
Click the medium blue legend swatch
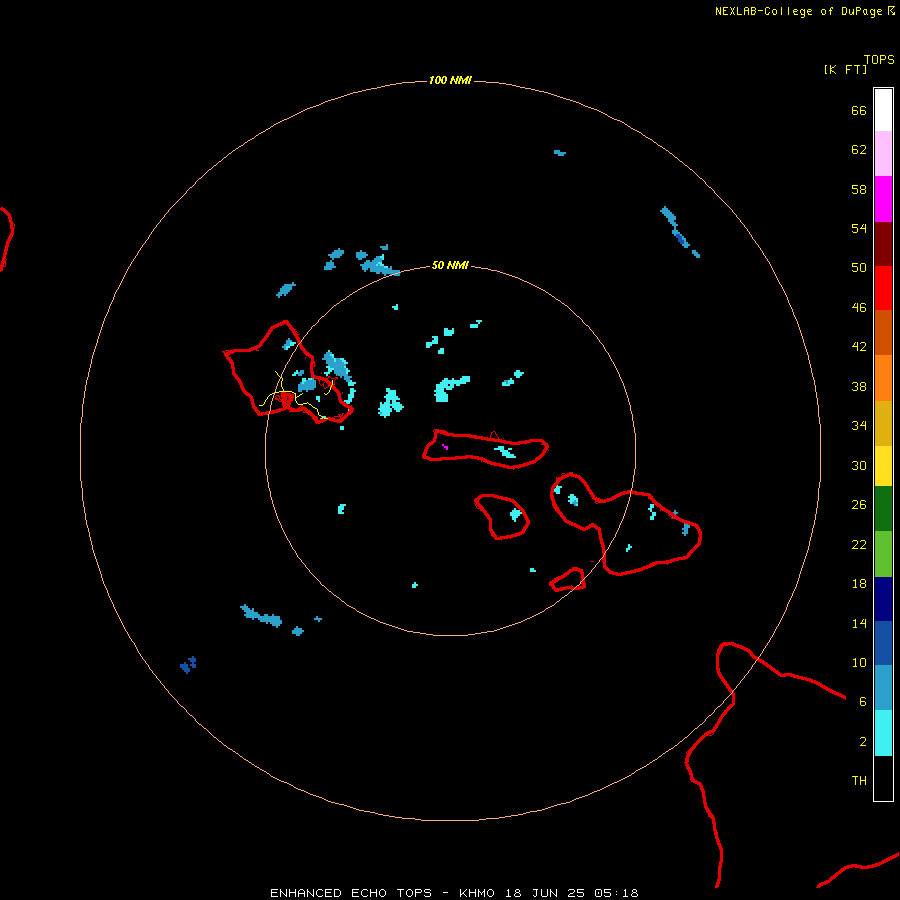[883, 643]
